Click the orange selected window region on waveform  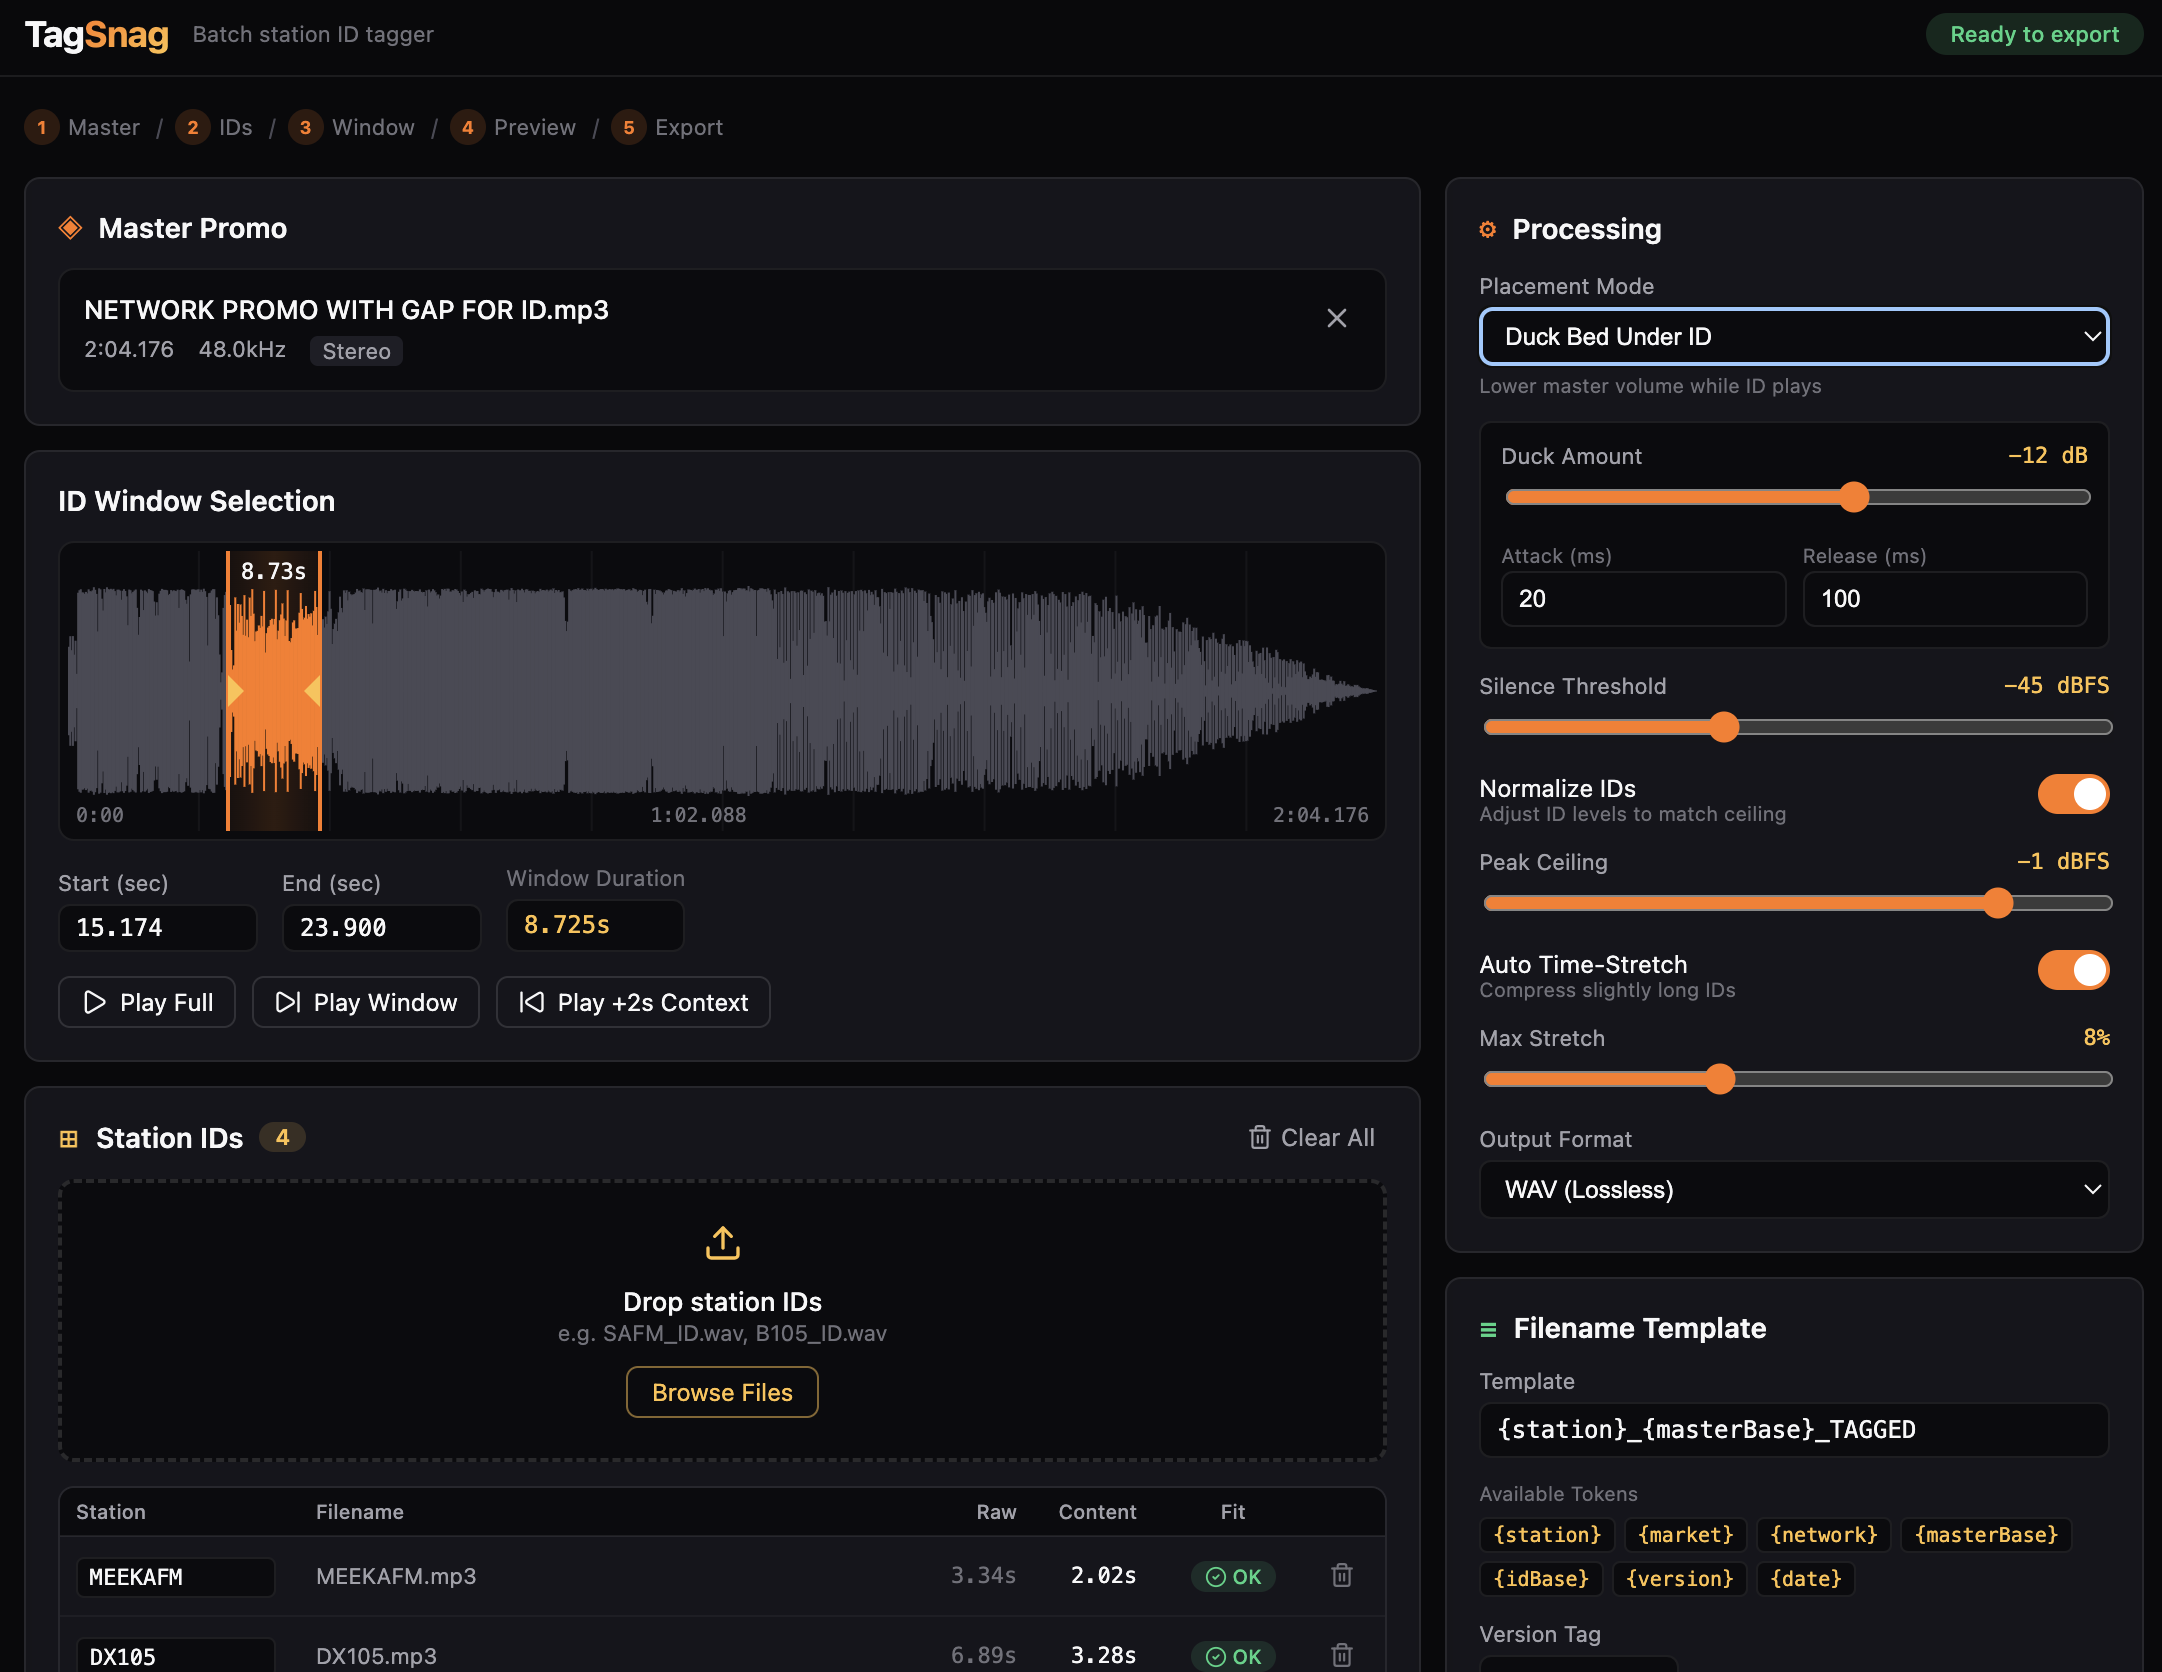[x=274, y=690]
